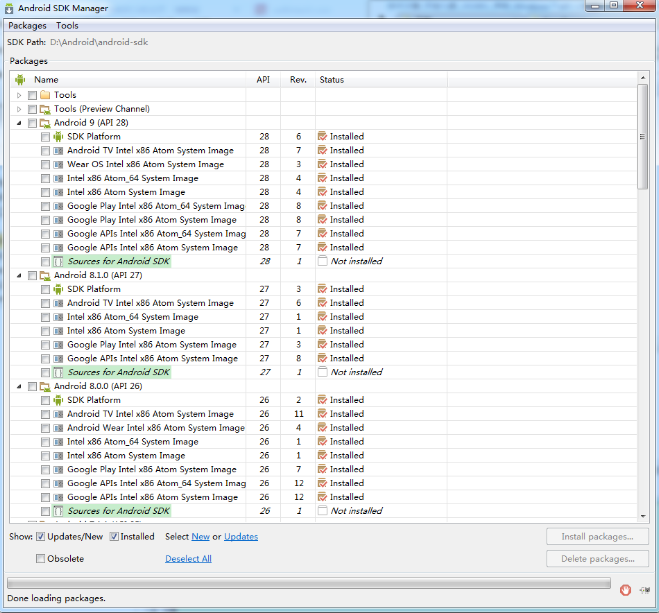Click Android 8.0.0 (API 26) folder icon
Viewport: 659px width, 613px height.
45,387
